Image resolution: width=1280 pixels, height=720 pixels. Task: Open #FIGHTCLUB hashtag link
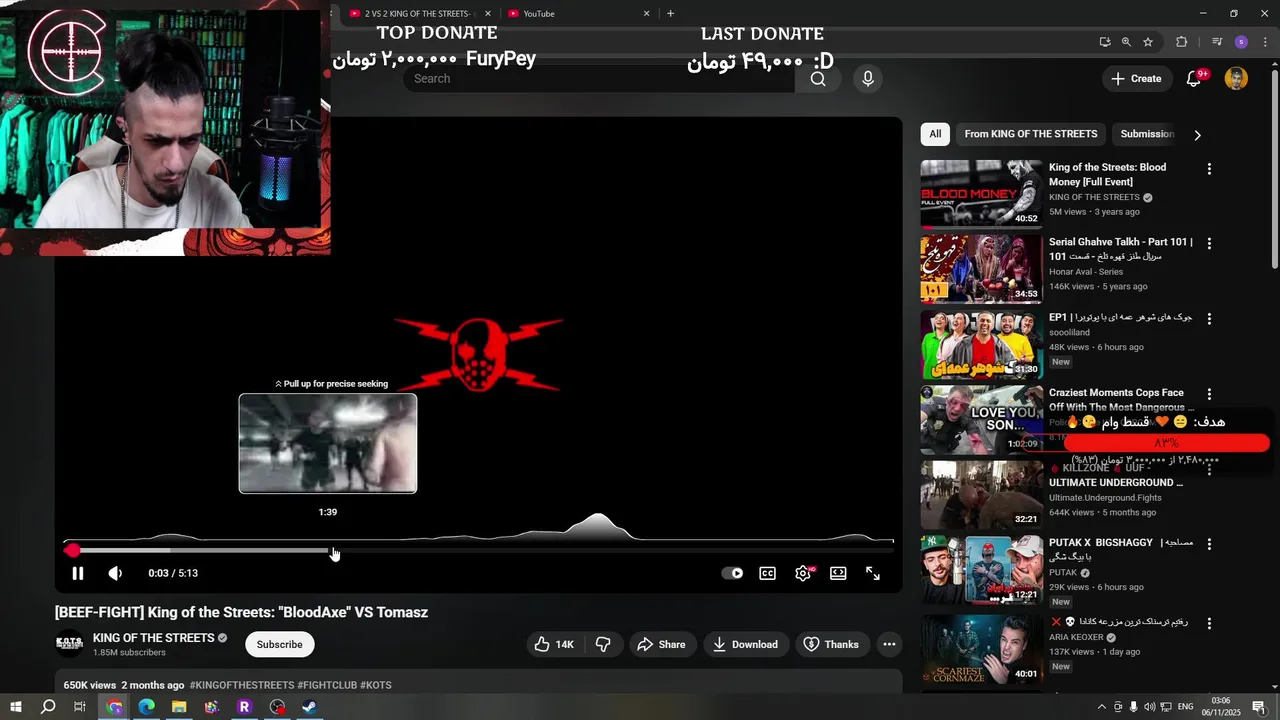click(x=327, y=685)
